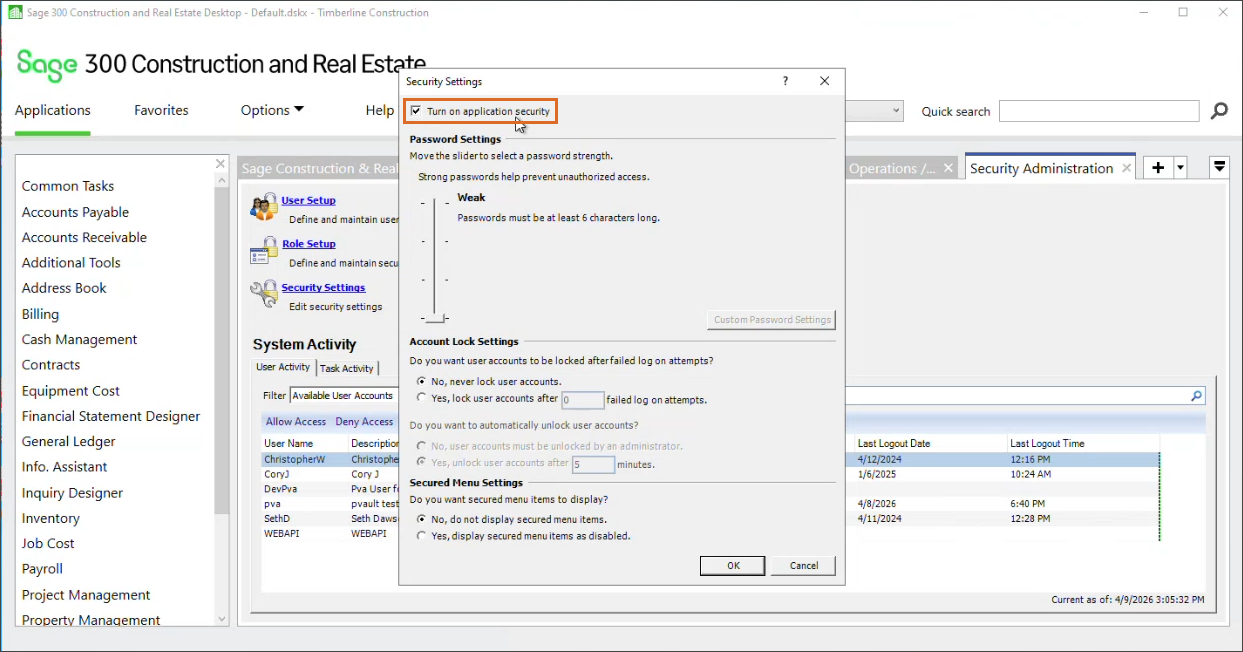Open the Options dropdown menu
Image resolution: width=1243 pixels, height=652 pixels.
point(272,110)
